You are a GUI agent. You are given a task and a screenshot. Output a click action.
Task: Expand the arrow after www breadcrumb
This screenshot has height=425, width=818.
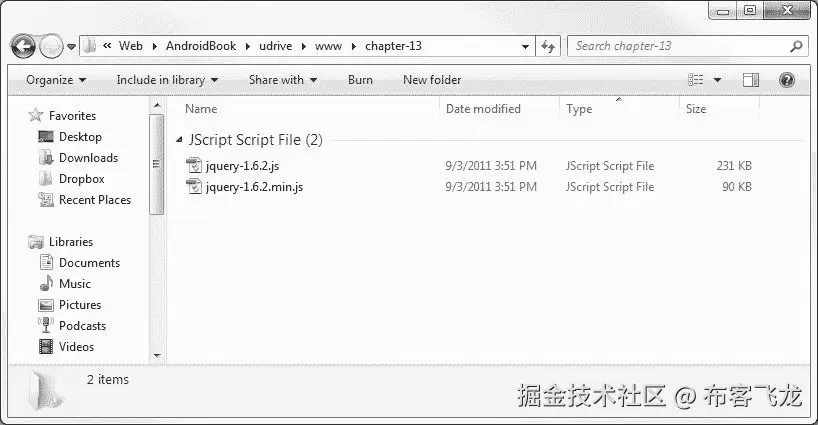coord(354,46)
